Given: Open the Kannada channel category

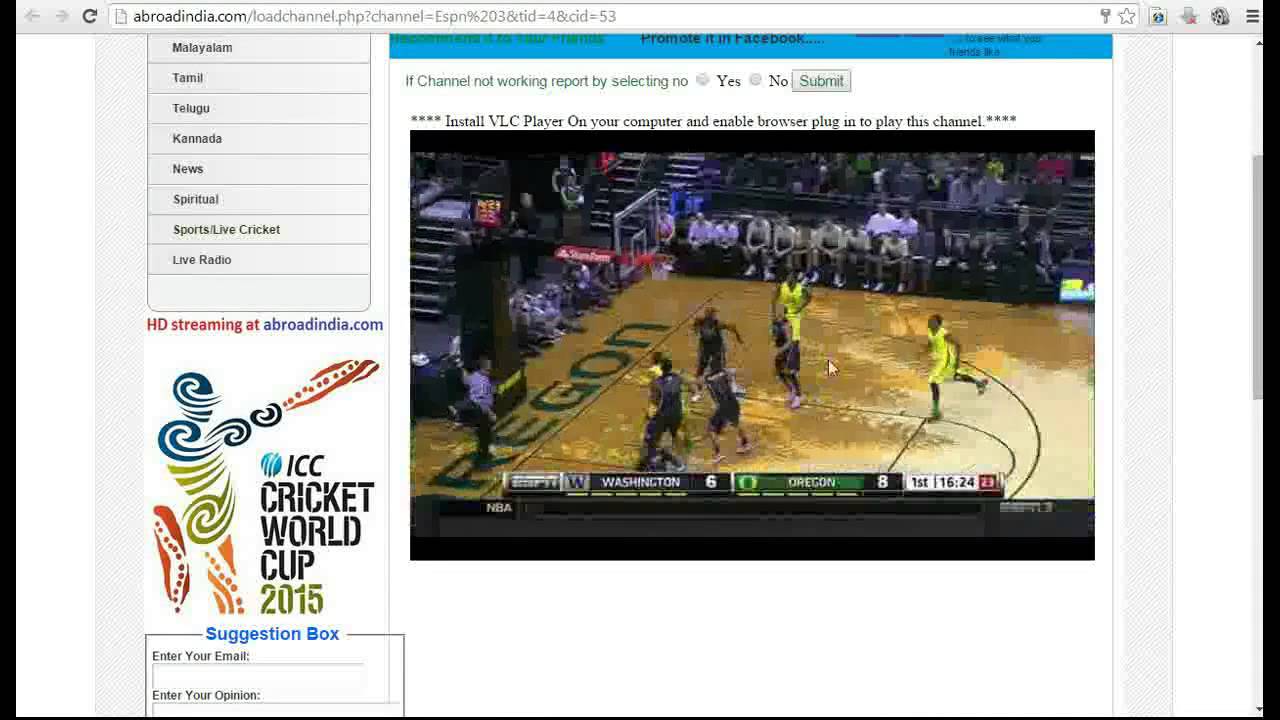Looking at the screenshot, I should [259, 138].
